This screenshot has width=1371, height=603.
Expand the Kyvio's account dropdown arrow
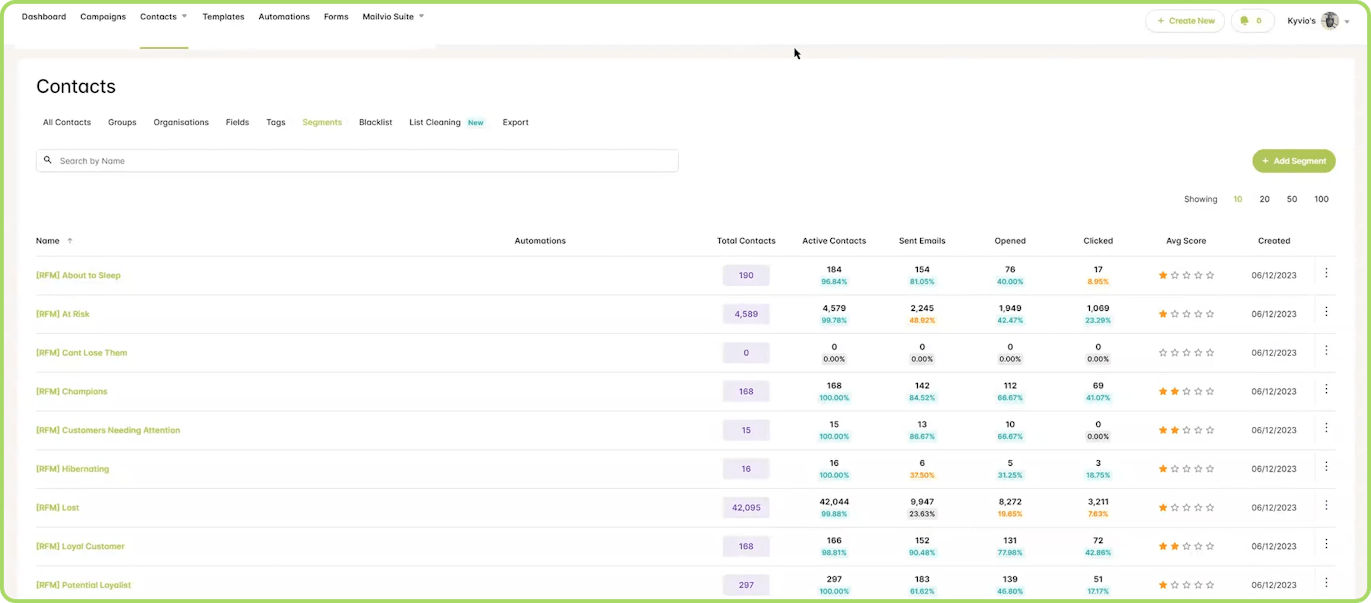pyautogui.click(x=1347, y=22)
